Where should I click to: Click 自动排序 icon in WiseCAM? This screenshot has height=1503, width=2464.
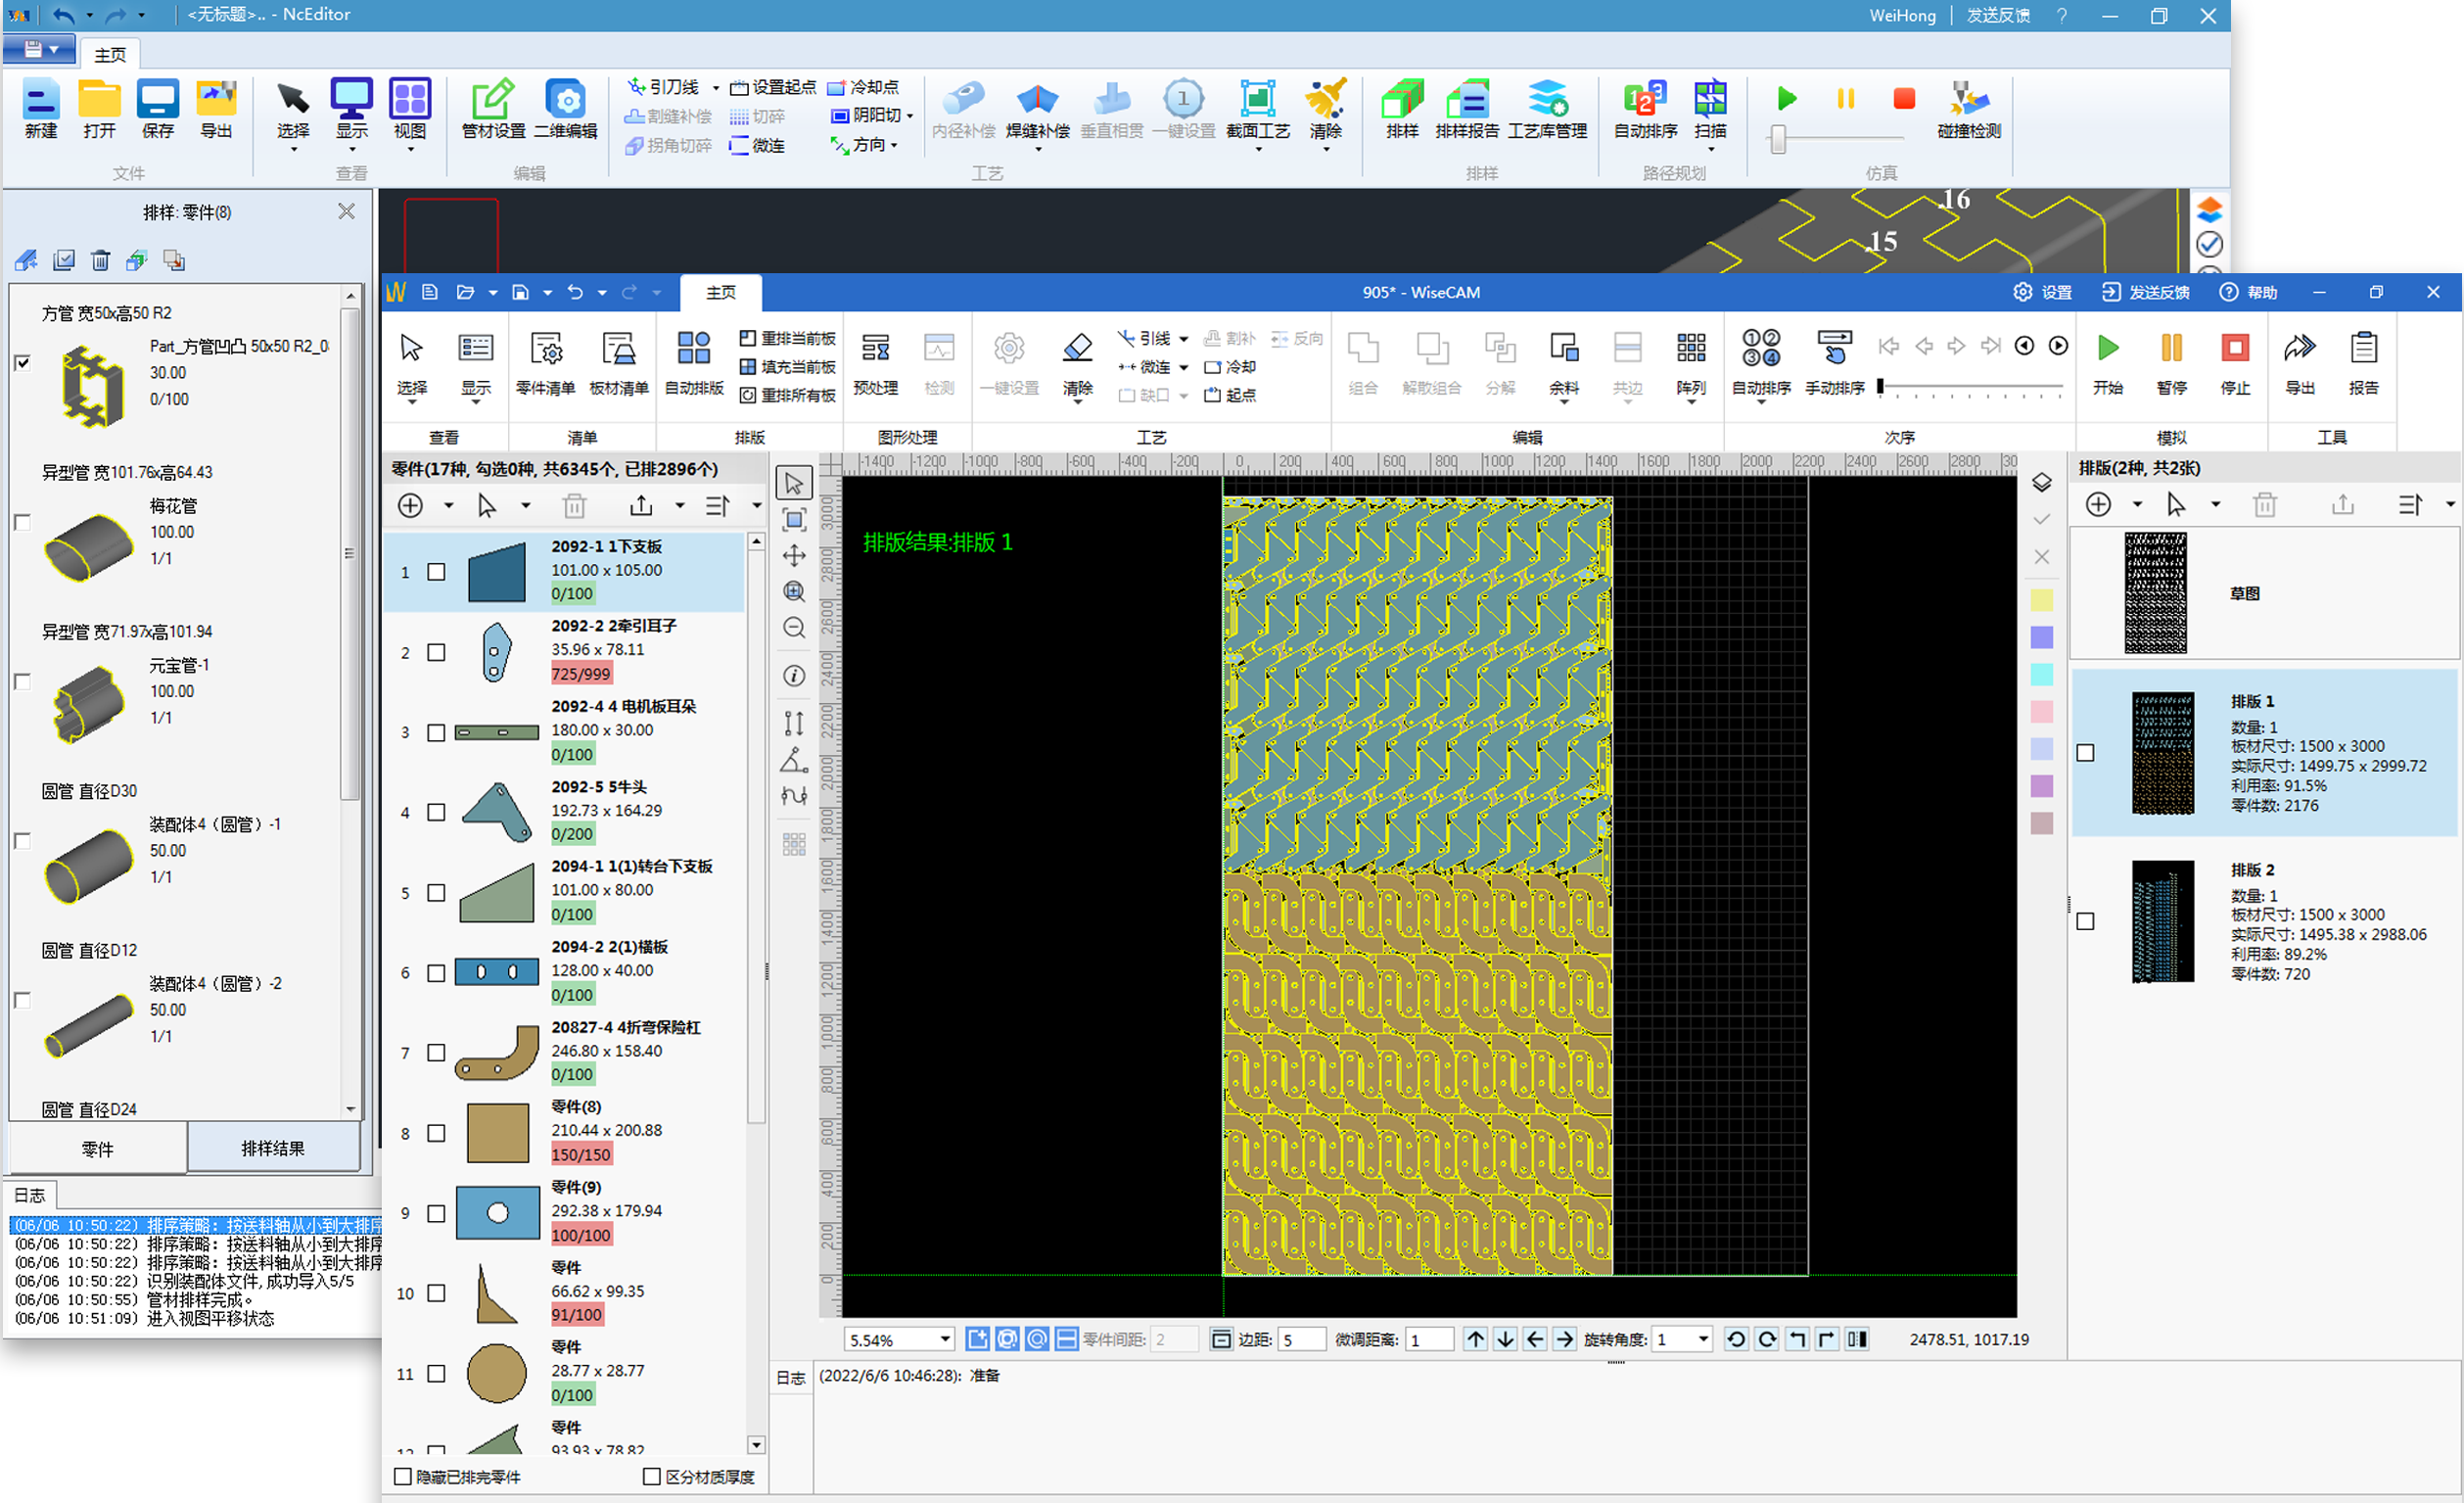[1761, 362]
